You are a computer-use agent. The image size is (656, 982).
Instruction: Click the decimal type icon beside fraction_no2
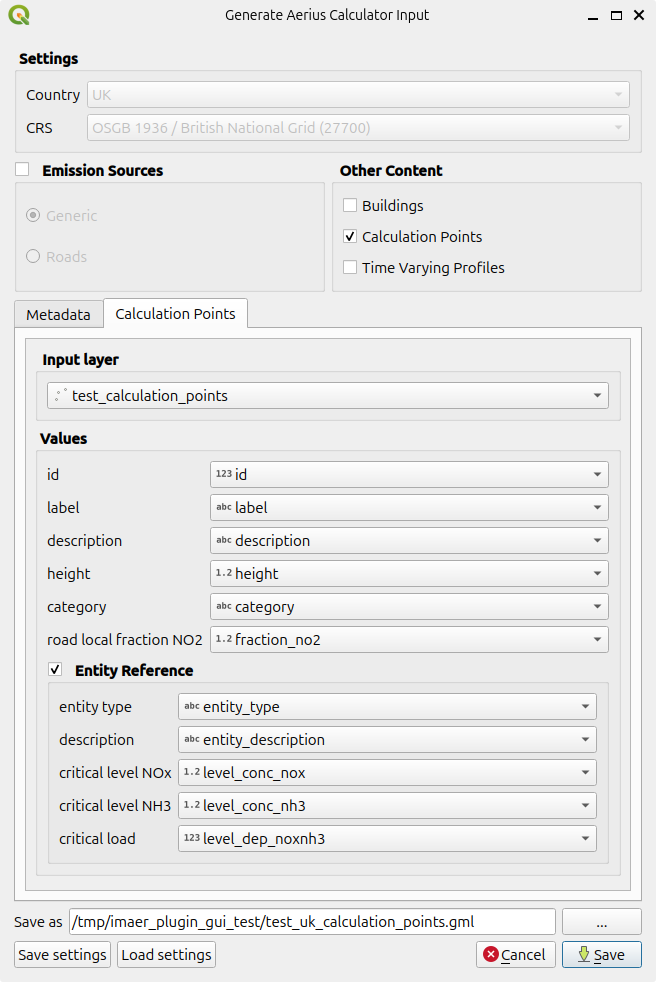(x=223, y=639)
